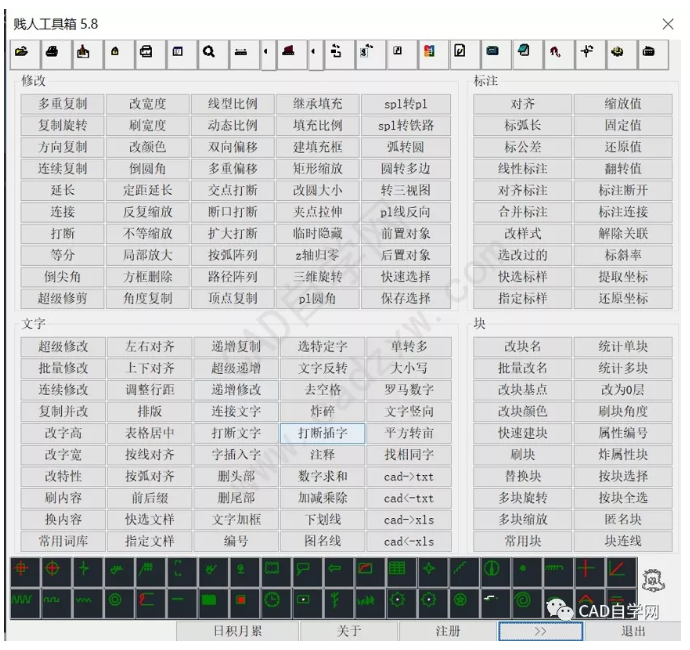This screenshot has width=690, height=650.
Task: Click the open folder icon in toolbar
Action: click(22, 52)
